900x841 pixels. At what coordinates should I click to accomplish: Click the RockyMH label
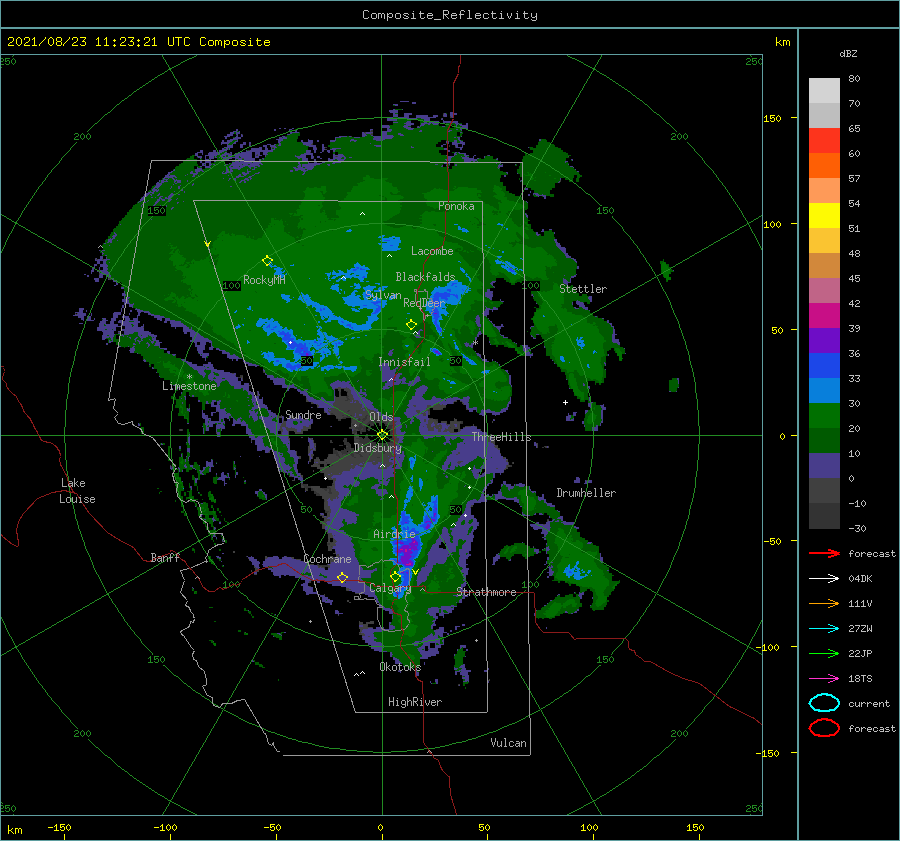[264, 280]
